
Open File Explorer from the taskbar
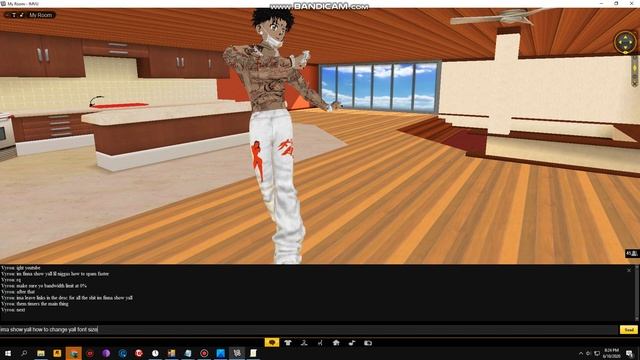(x=41, y=353)
